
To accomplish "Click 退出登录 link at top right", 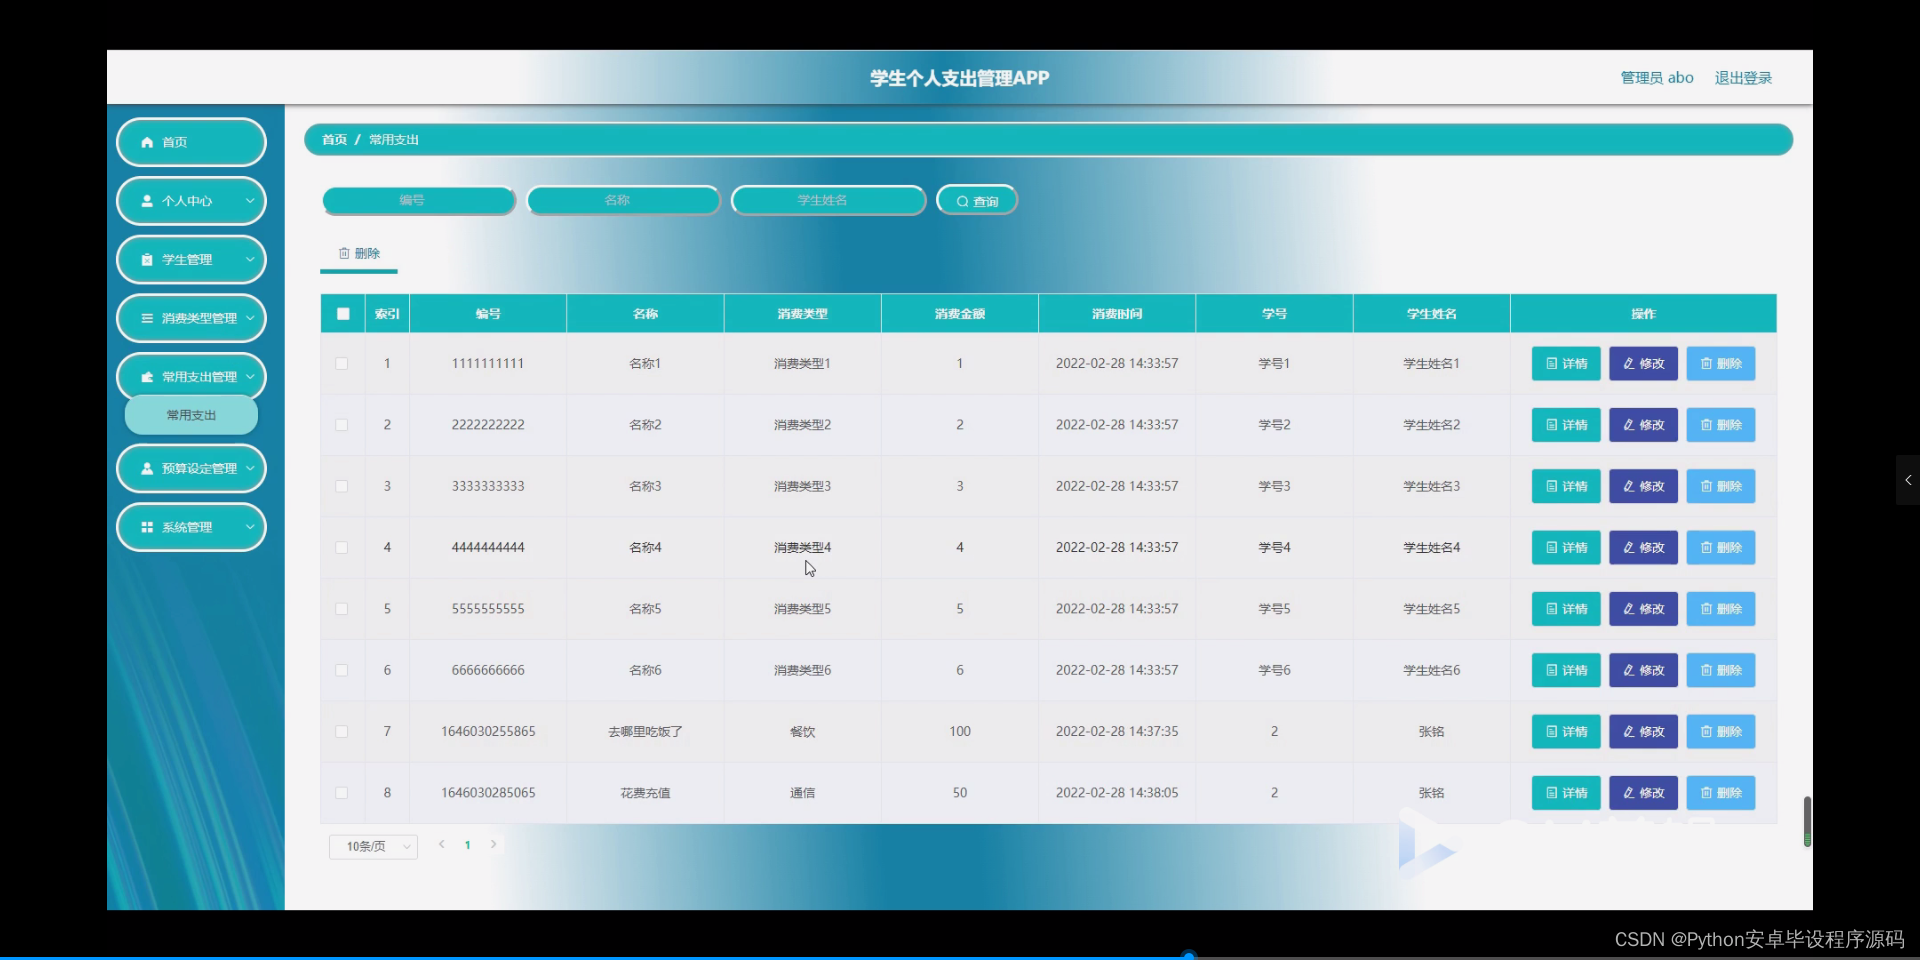I will pyautogui.click(x=1743, y=77).
